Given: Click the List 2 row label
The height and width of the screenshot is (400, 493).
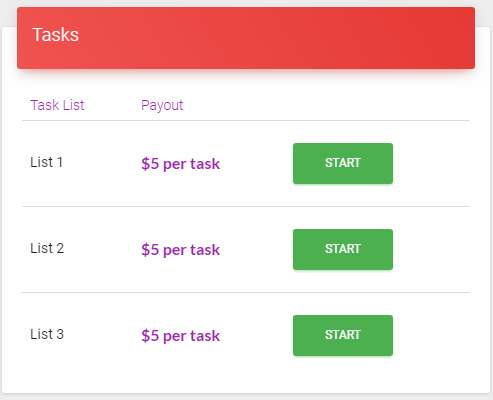Looking at the screenshot, I should click(47, 248).
